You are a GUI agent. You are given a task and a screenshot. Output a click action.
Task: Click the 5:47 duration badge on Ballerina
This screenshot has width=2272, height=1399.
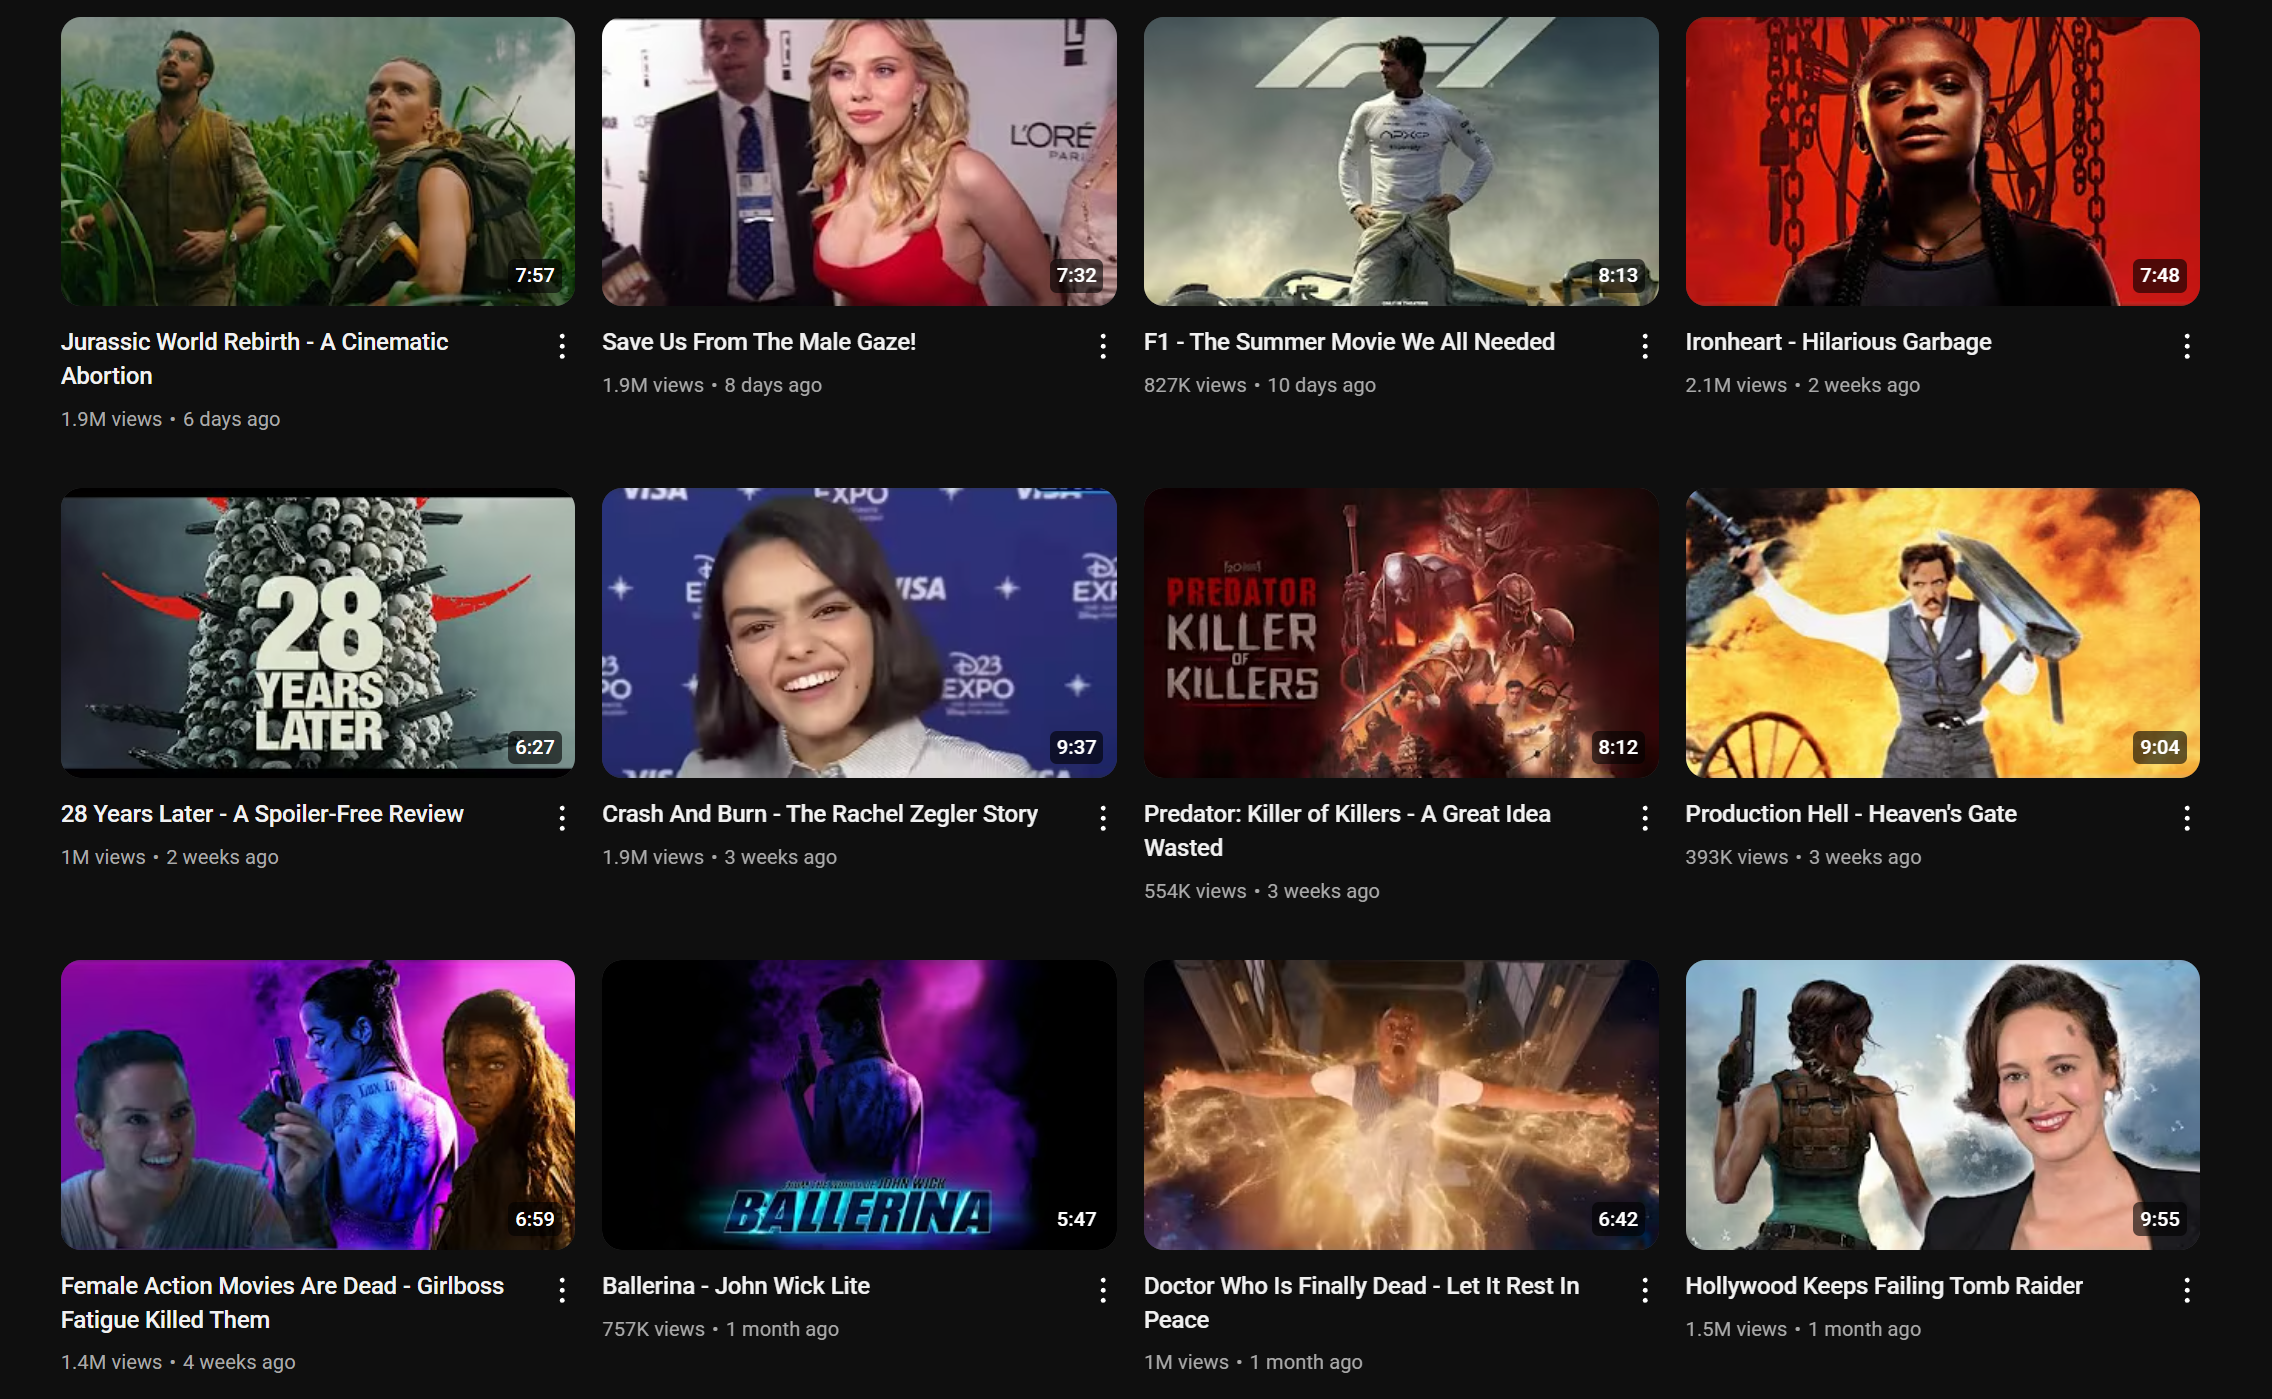[1076, 1219]
